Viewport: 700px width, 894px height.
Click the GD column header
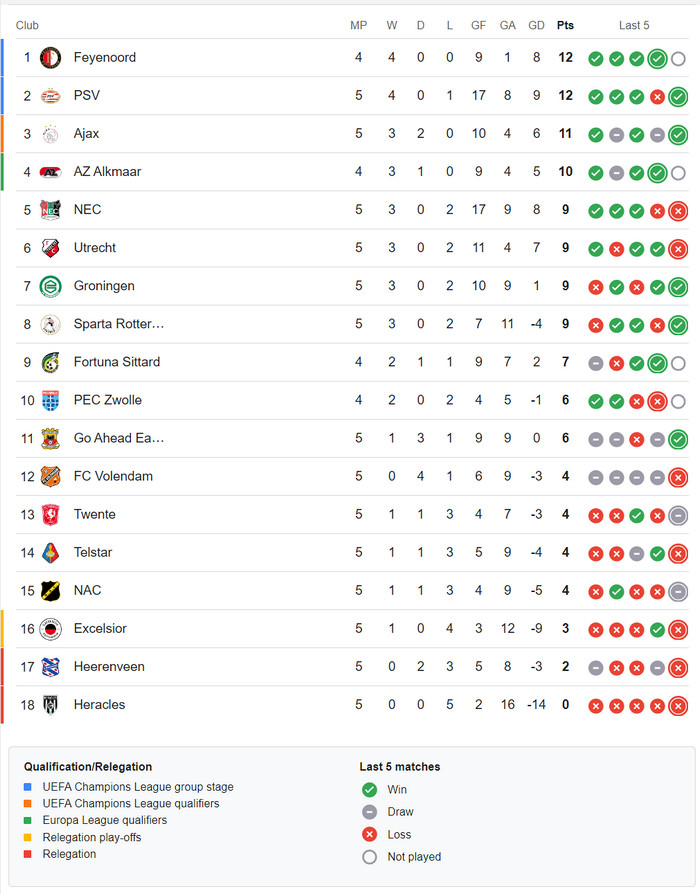536,25
